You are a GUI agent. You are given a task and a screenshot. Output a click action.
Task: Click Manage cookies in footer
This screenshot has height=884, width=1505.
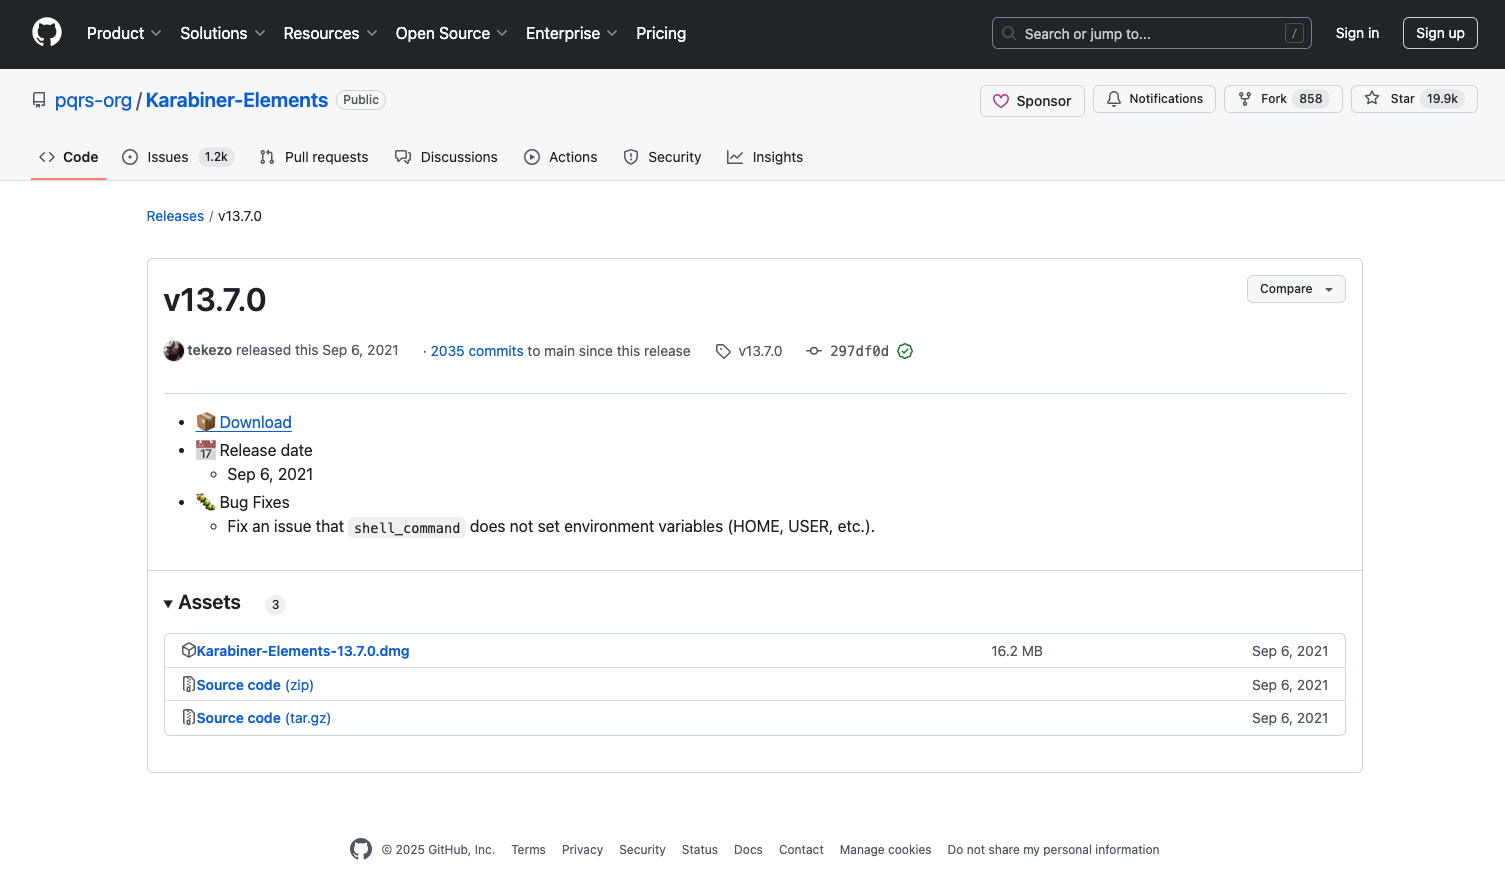coord(885,850)
